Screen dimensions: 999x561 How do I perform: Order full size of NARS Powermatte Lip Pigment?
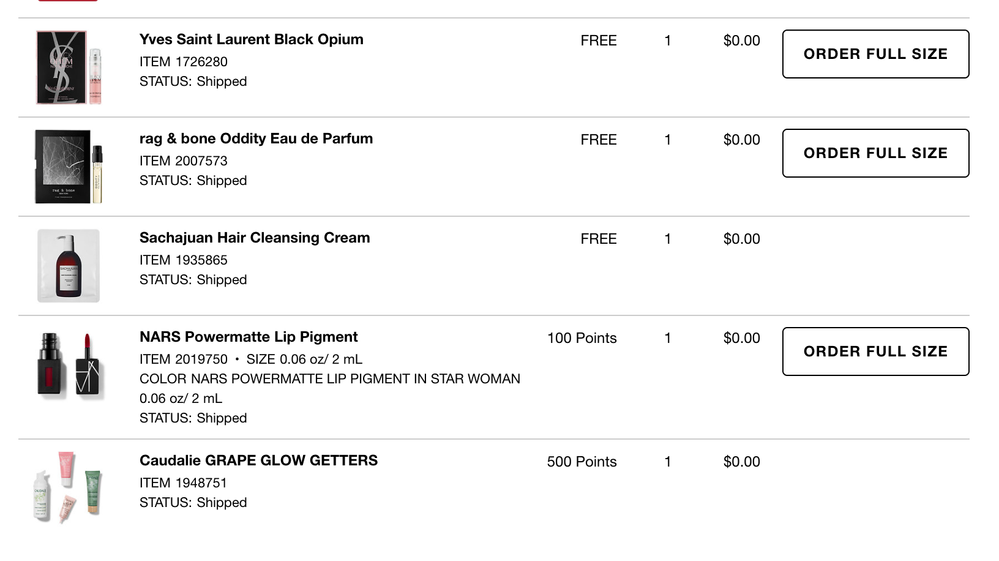[875, 351]
